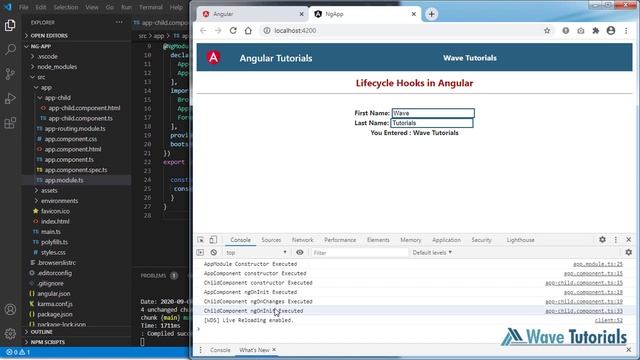Show the console sidebar
The image size is (640, 360).
tap(200, 253)
